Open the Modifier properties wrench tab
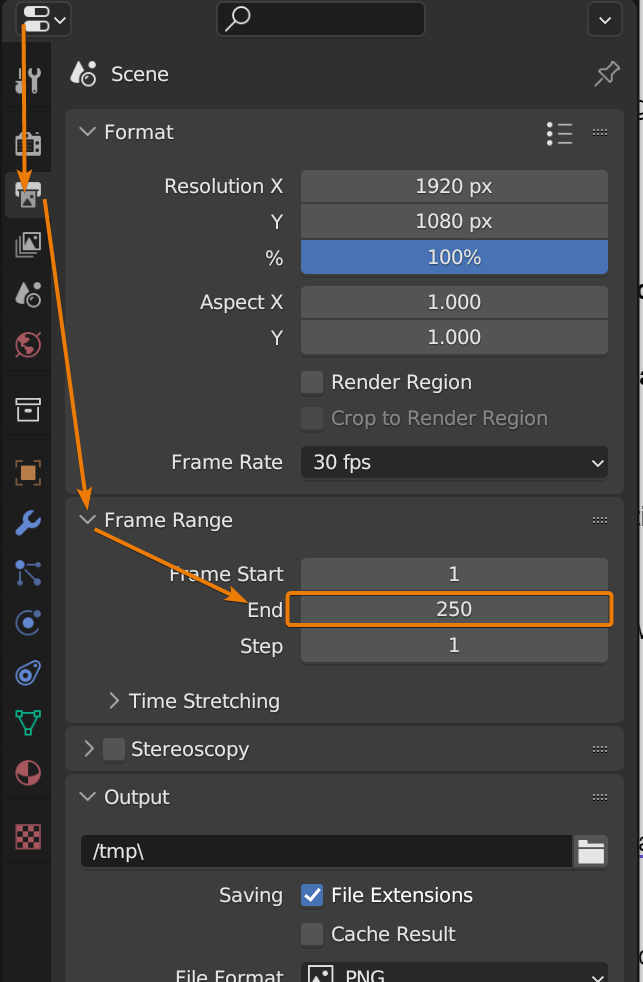 pos(27,523)
